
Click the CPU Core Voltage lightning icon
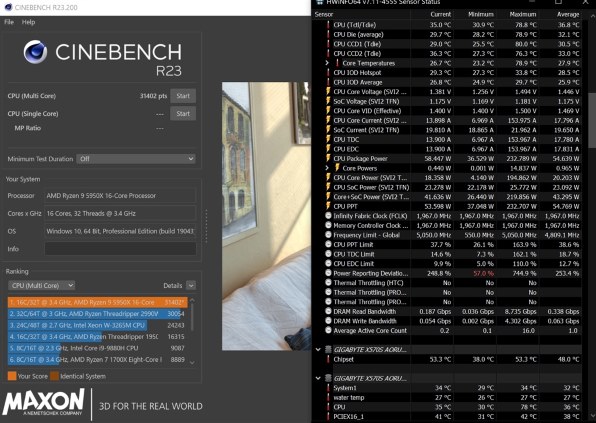[328, 92]
